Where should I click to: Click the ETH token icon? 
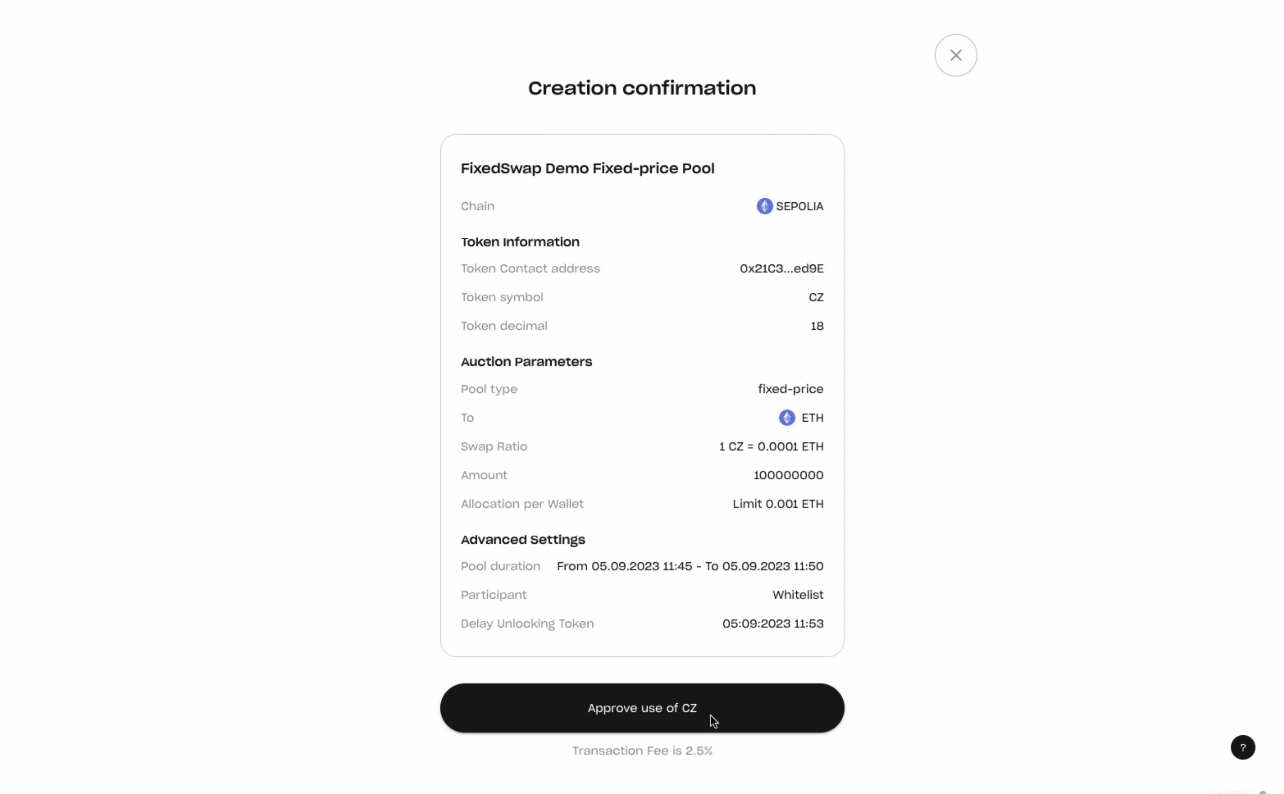(x=787, y=418)
